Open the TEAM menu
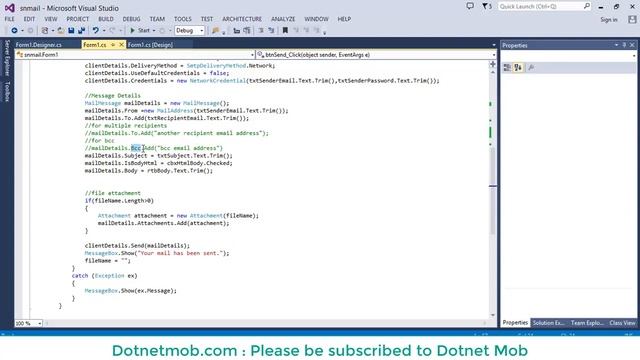Screen dimensions: 640x360 tap(157, 19)
